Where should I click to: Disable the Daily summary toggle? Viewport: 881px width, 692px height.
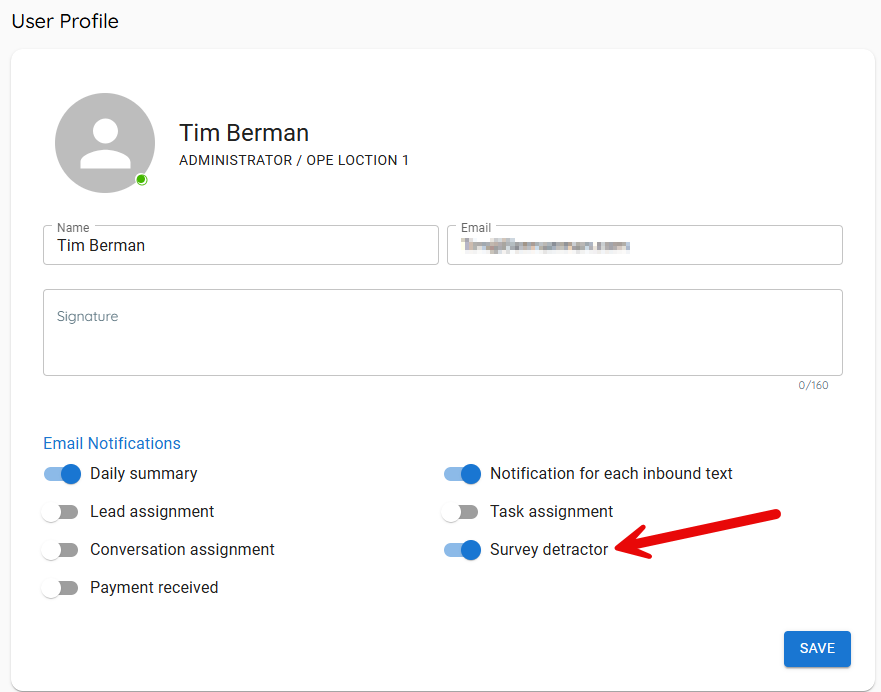(62, 474)
